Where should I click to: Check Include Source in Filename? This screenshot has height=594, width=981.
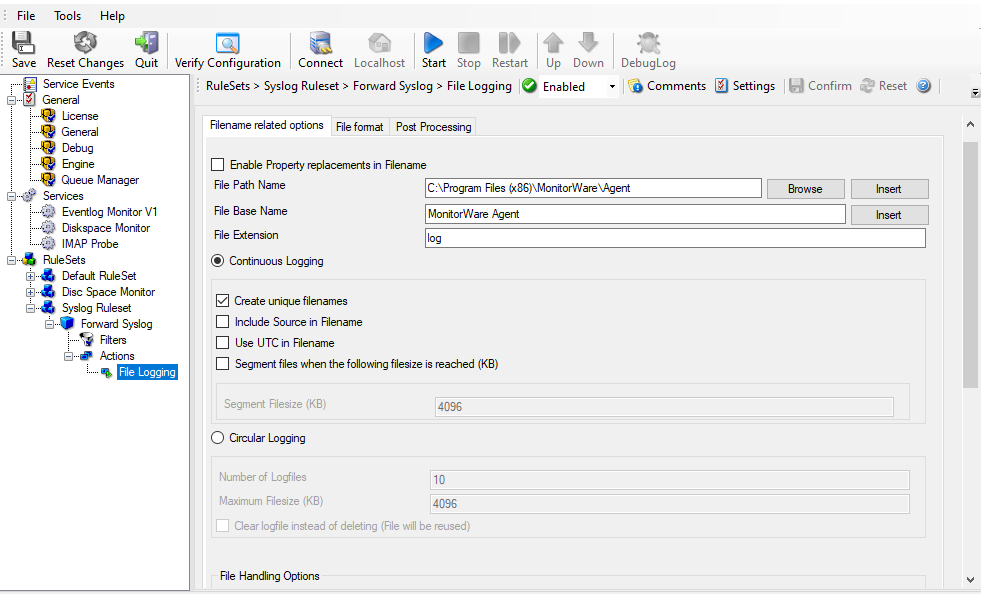tap(223, 322)
